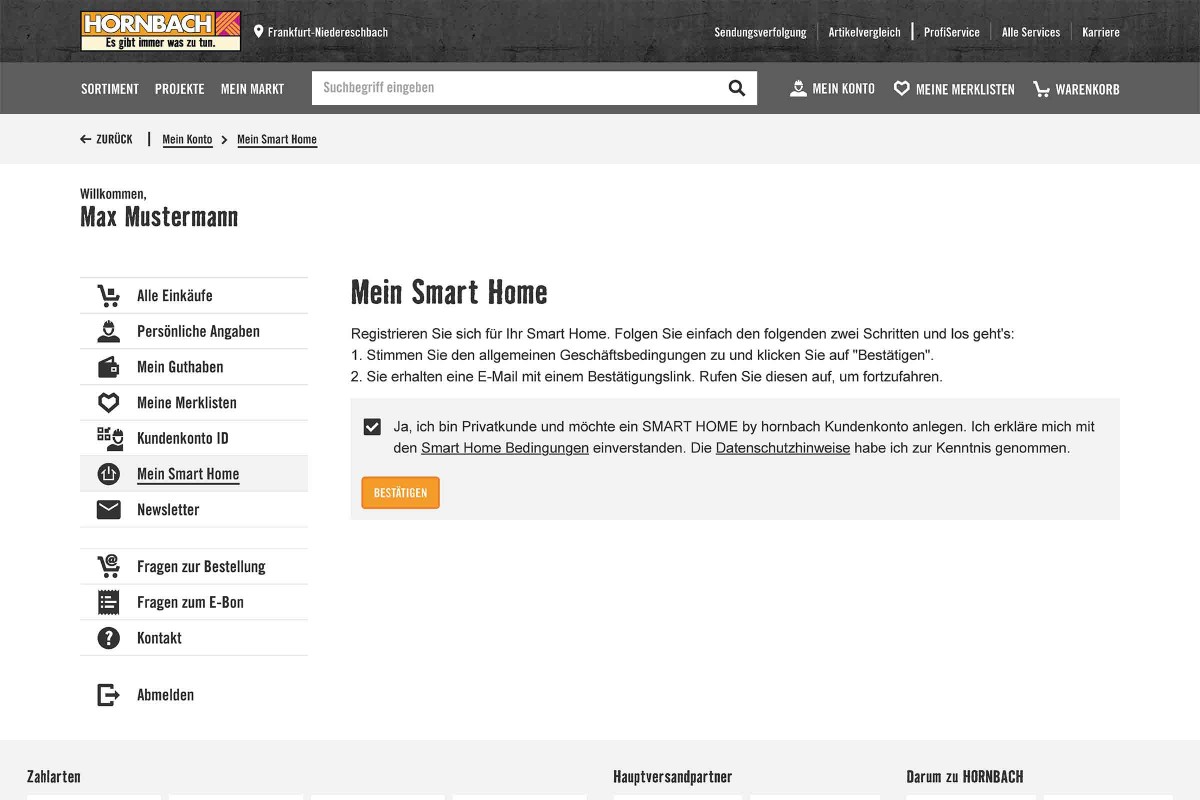Open ProfiService link
Viewport: 1200px width, 800px height.
point(951,32)
